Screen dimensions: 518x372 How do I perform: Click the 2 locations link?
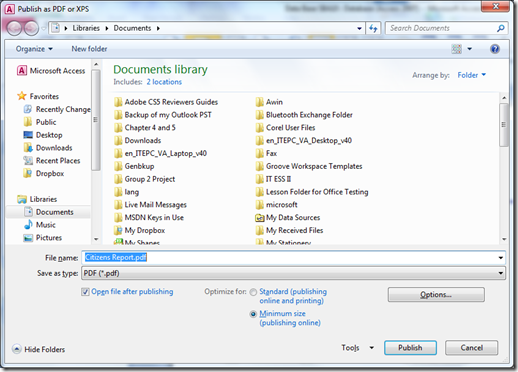point(164,82)
